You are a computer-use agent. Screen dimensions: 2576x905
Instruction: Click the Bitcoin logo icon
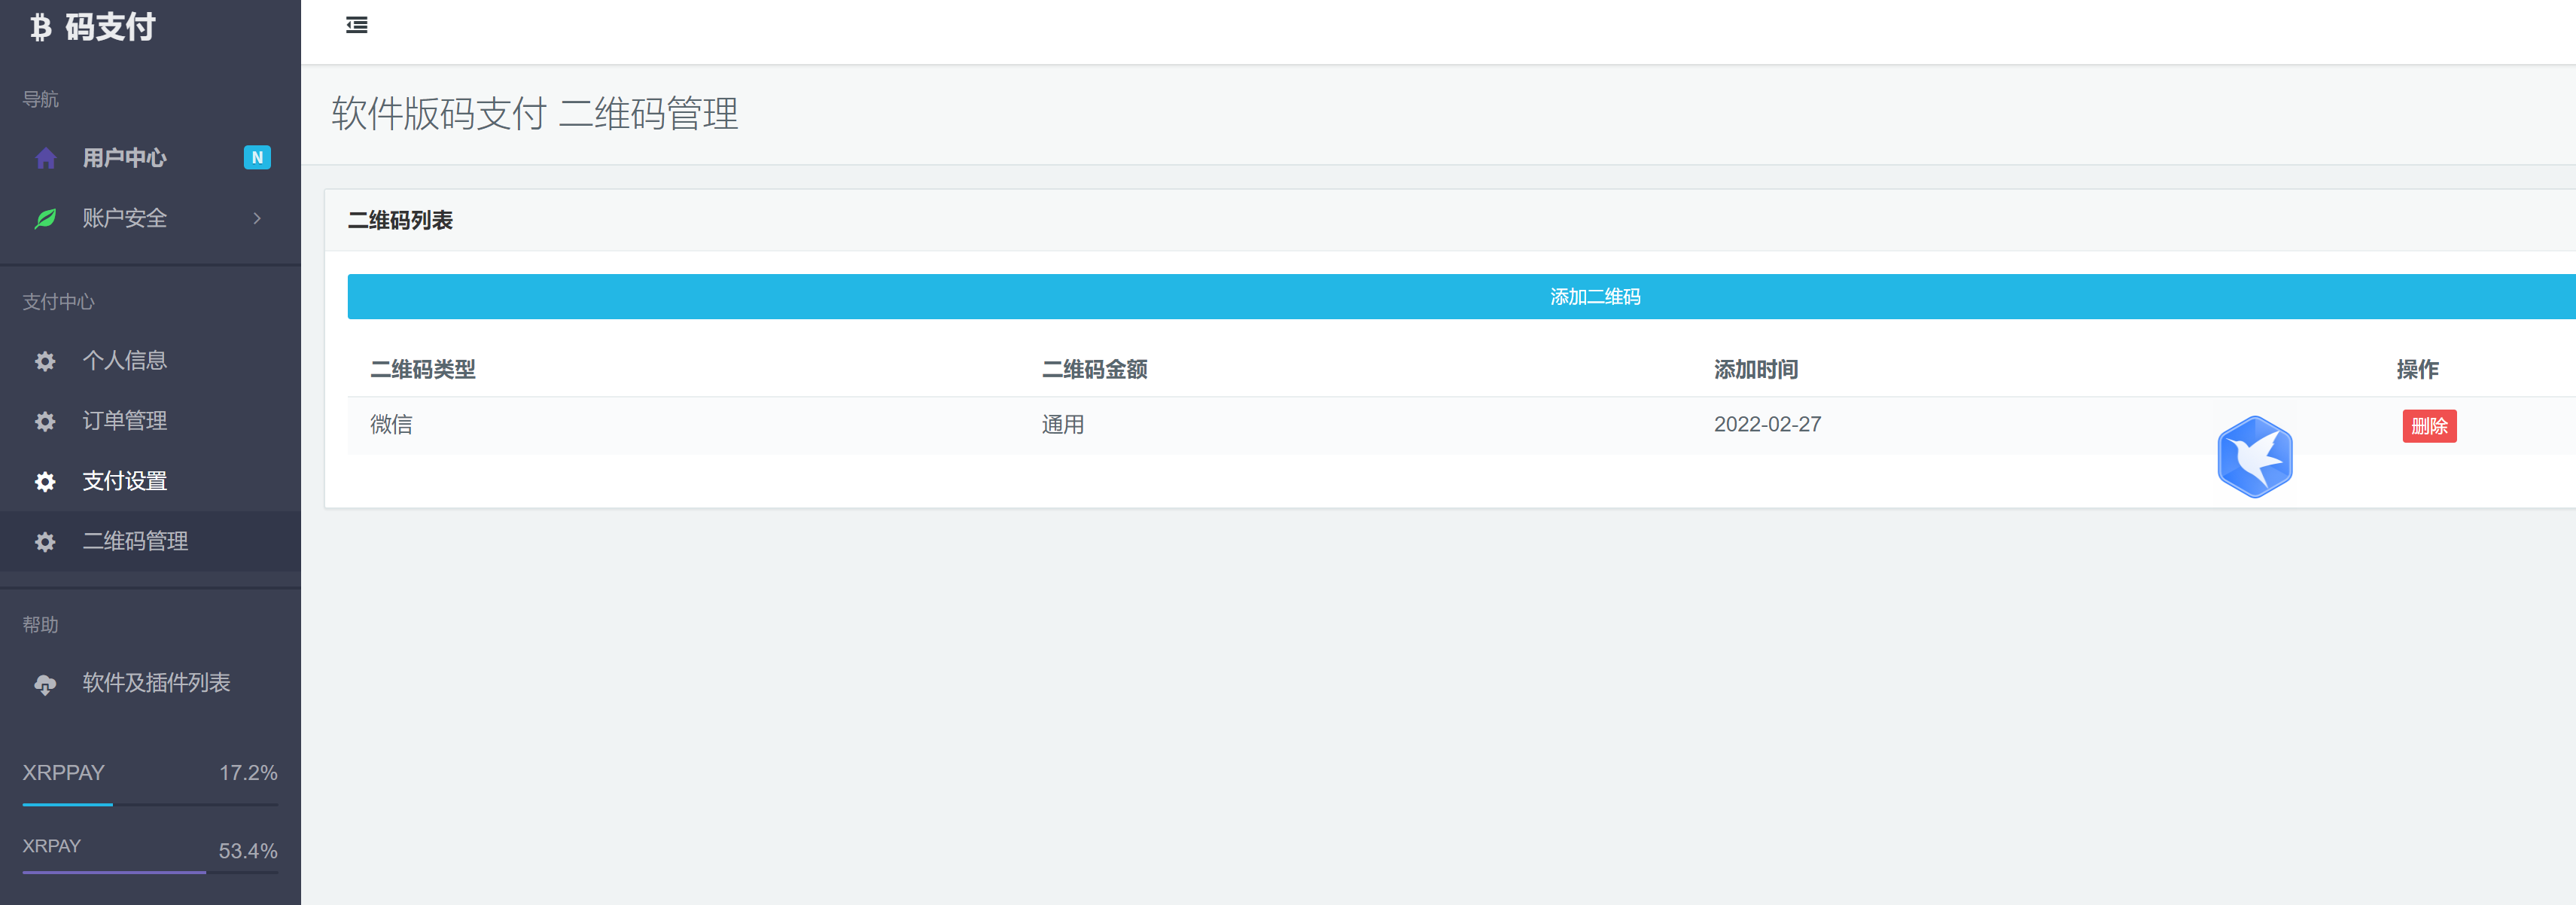[x=40, y=27]
